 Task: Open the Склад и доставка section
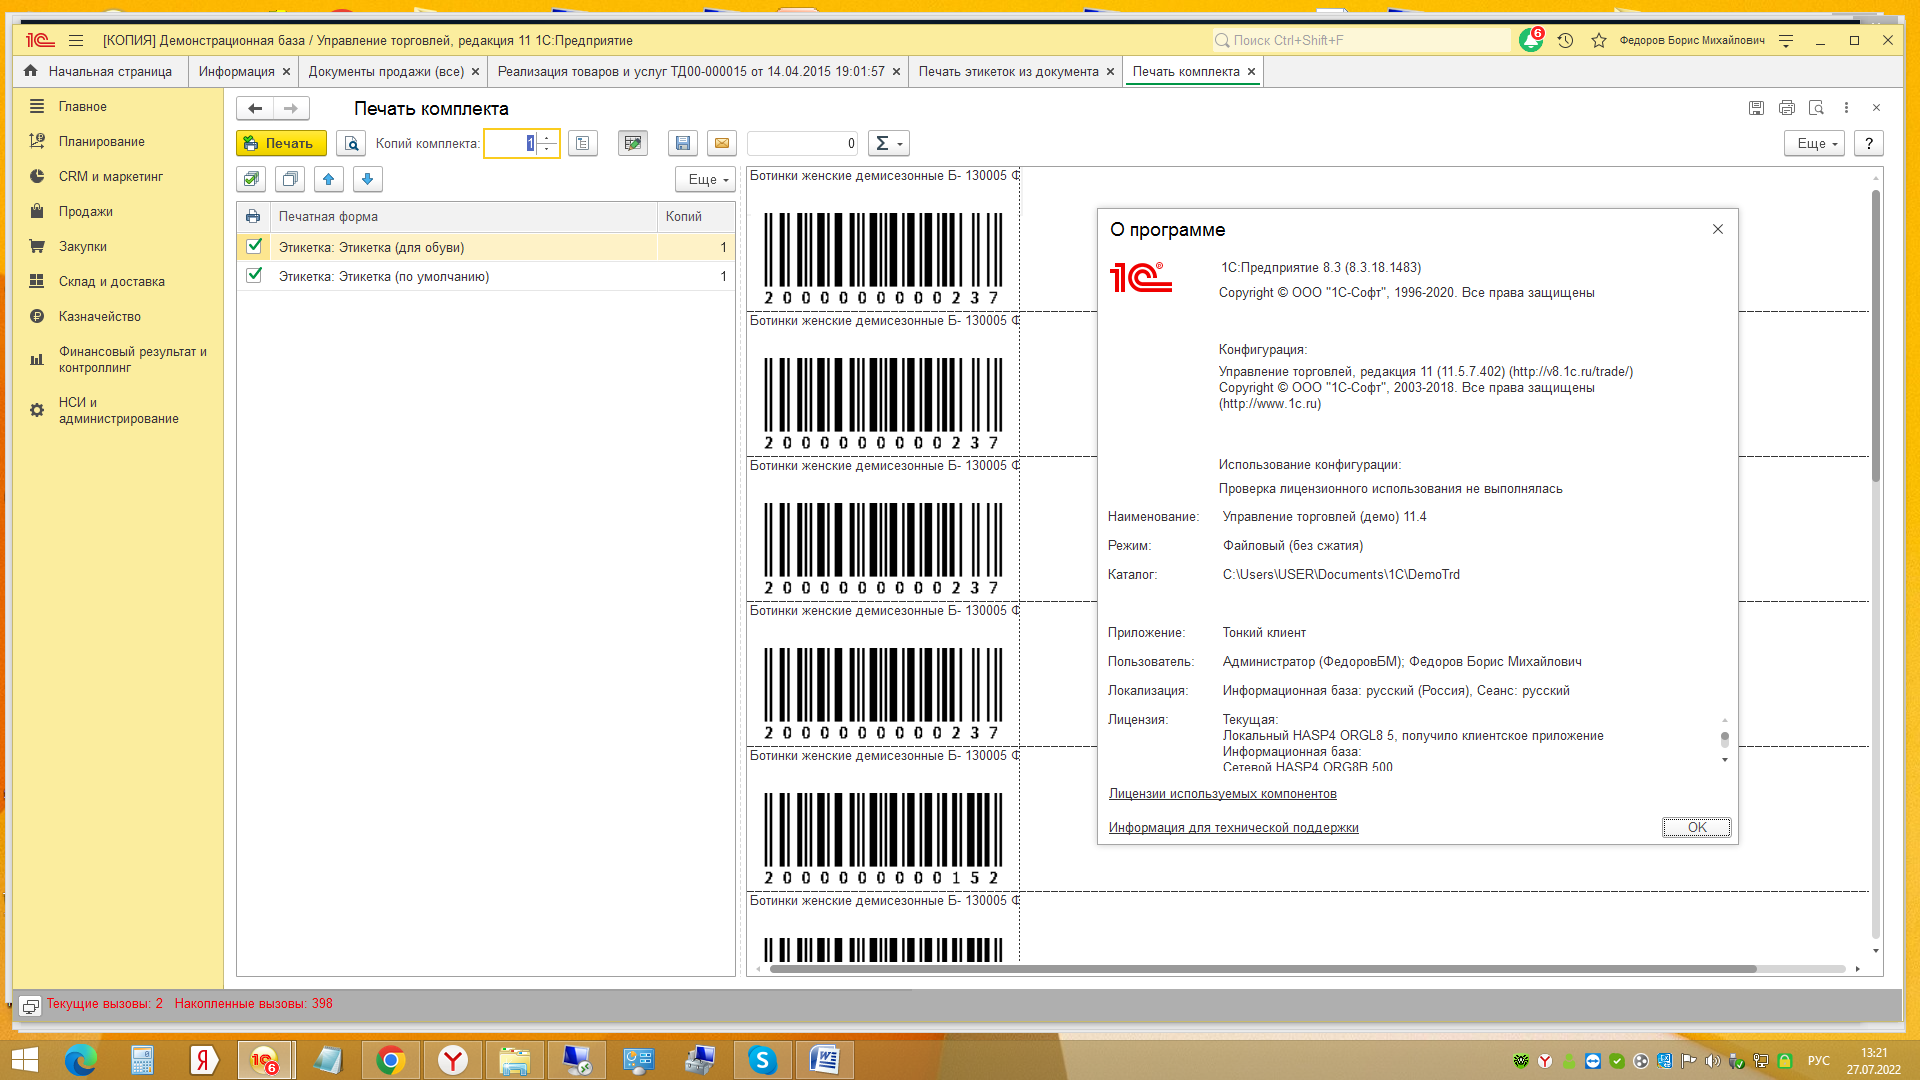pyautogui.click(x=111, y=281)
